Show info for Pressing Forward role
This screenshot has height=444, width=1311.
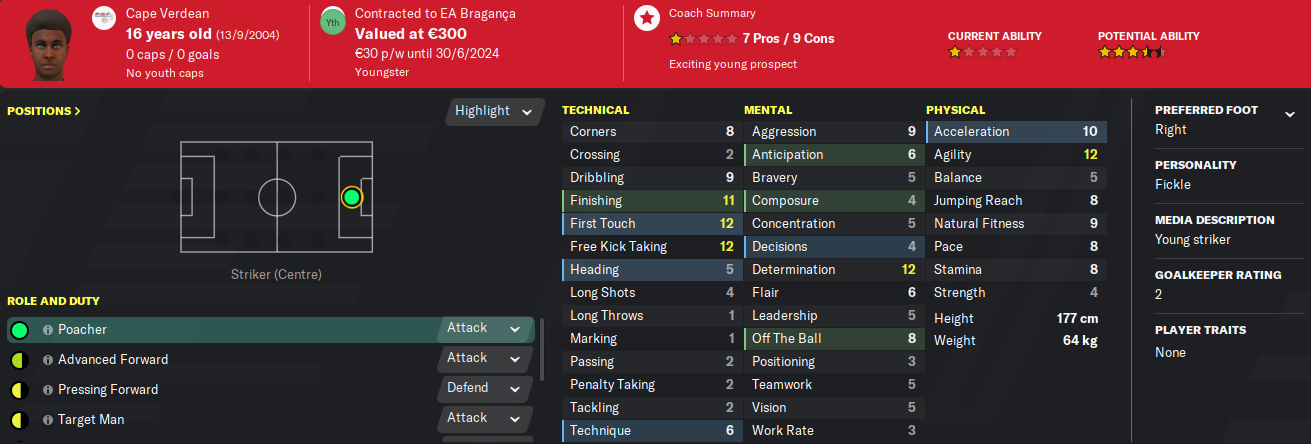click(x=47, y=390)
